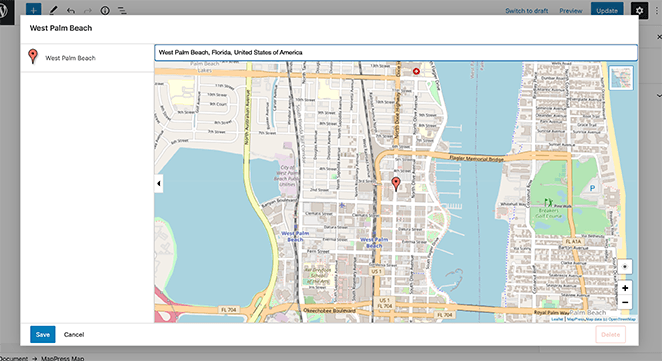662x361 pixels.
Task: Select West Palm Beach marker in list
Action: pyautogui.click(x=87, y=57)
